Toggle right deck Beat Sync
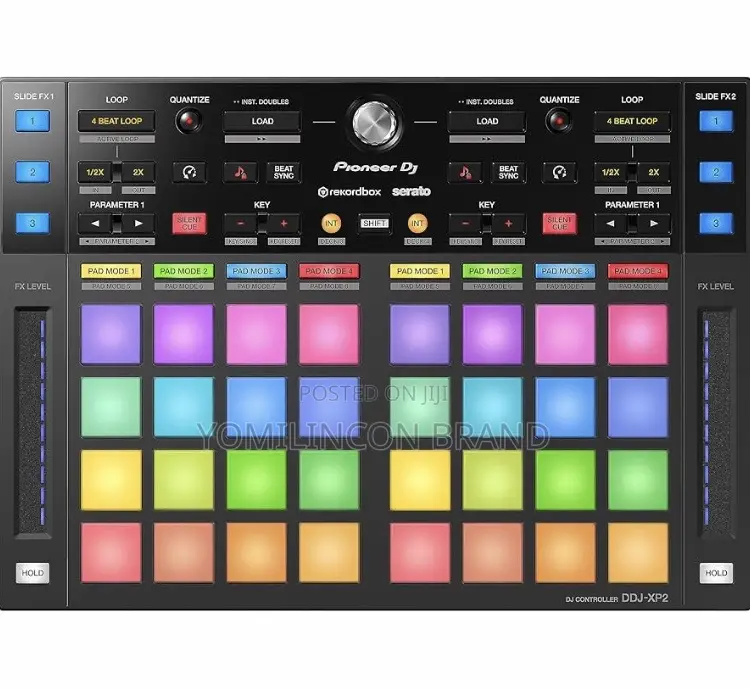The width and height of the screenshot is (750, 689). point(508,172)
